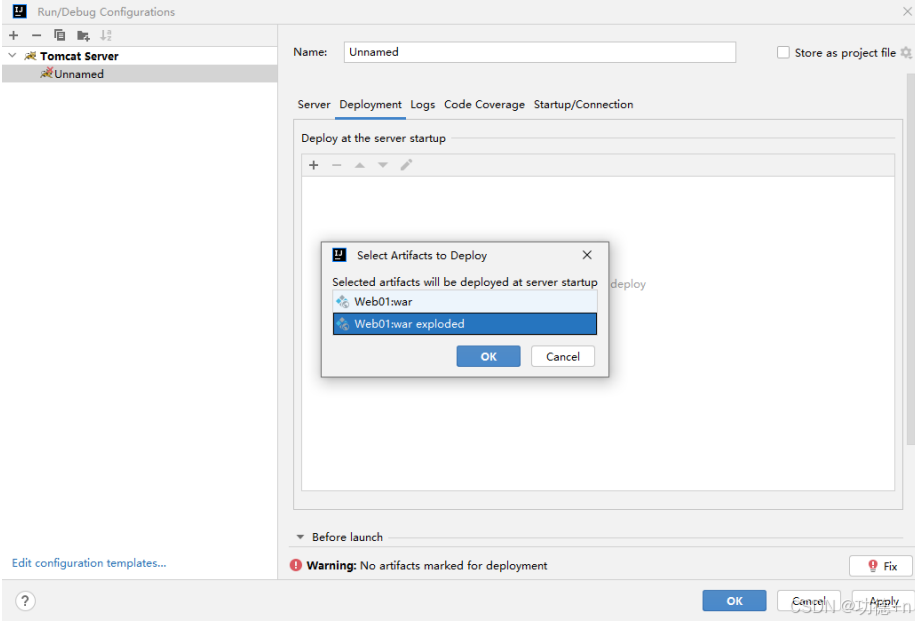
Task: Close the Select Artifacts to Deploy dialog
Action: click(587, 255)
